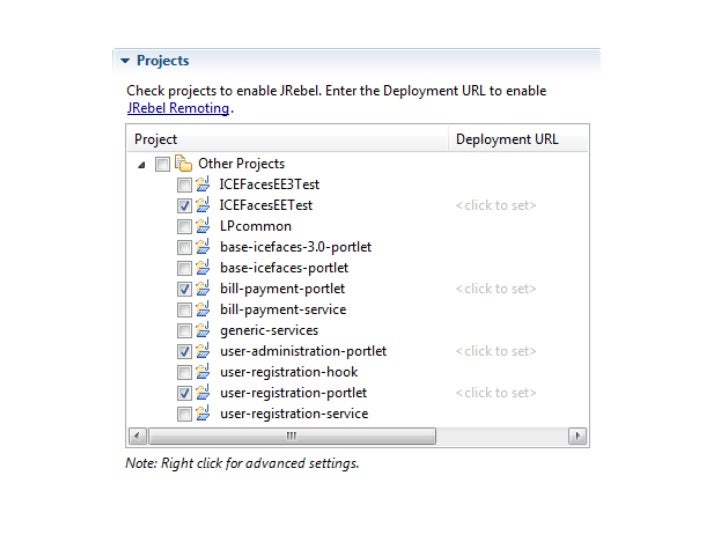Click the Deployment URL column header
728x546 pixels.
click(x=518, y=139)
